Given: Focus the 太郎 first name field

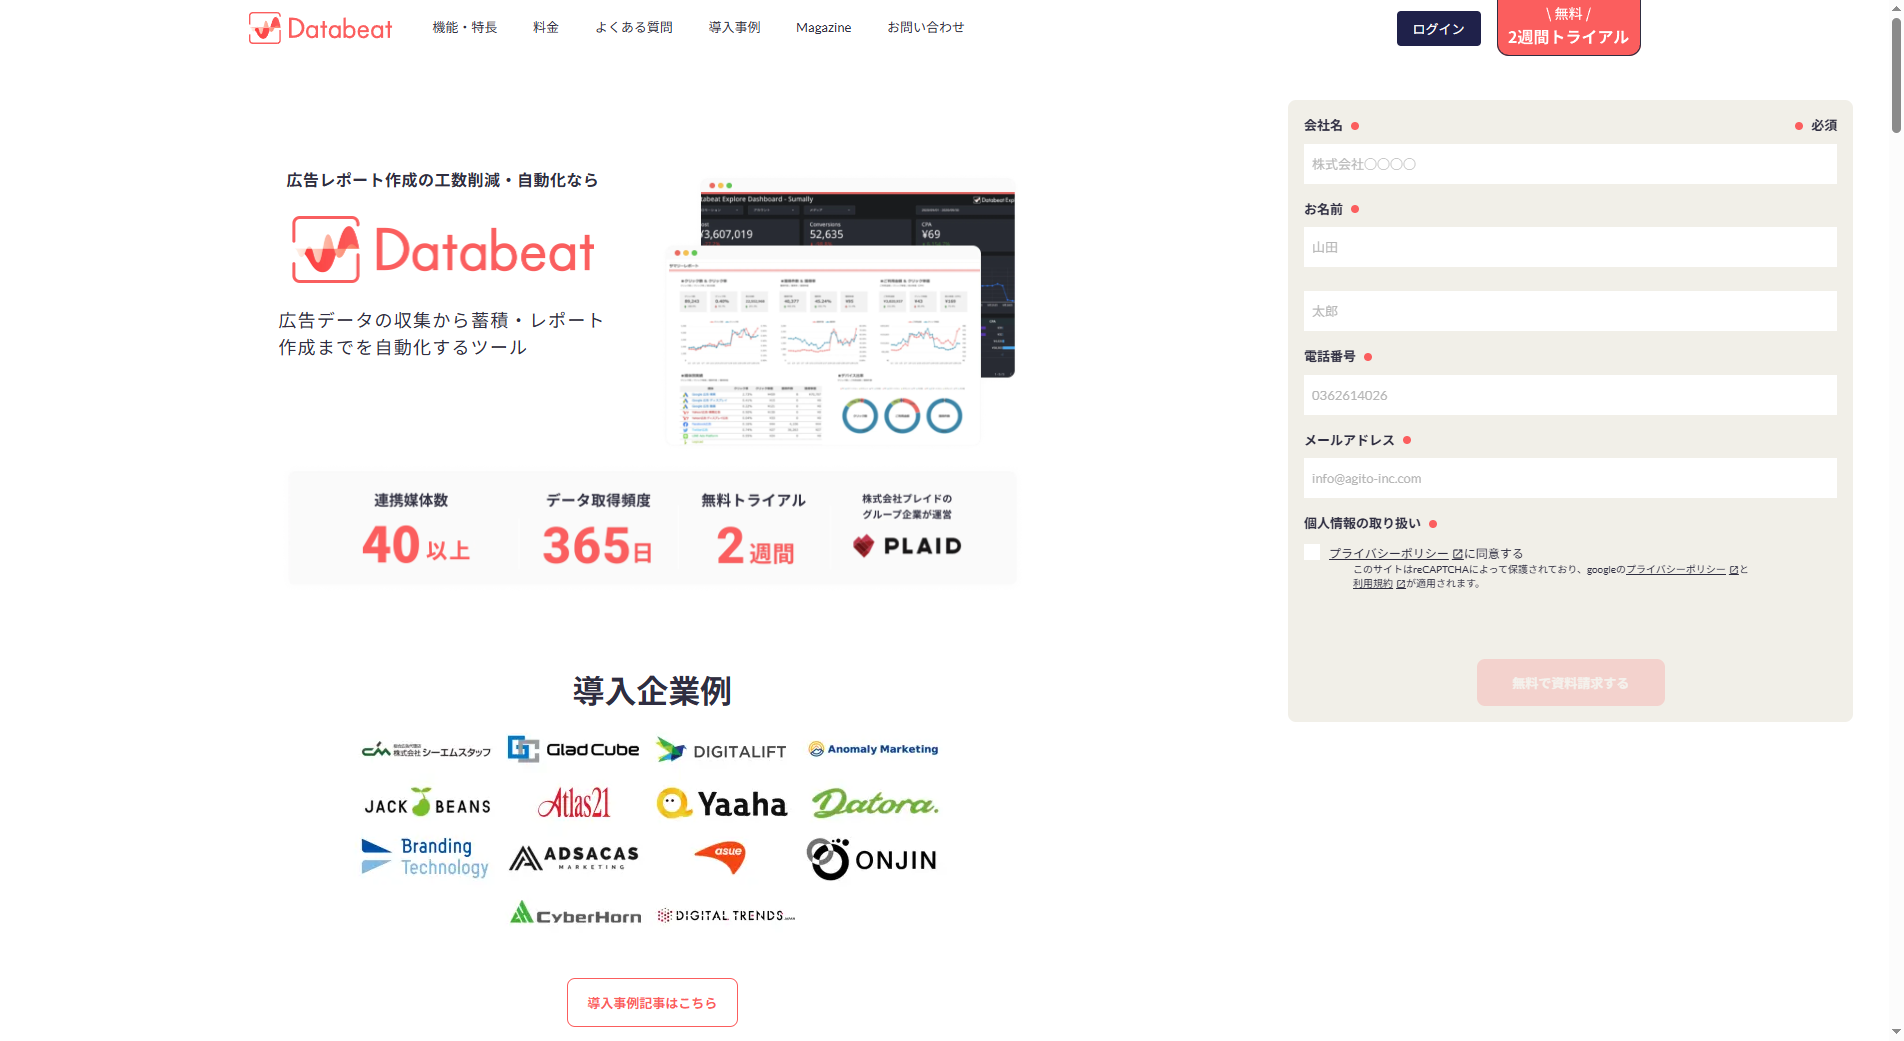Looking at the screenshot, I should (1570, 311).
